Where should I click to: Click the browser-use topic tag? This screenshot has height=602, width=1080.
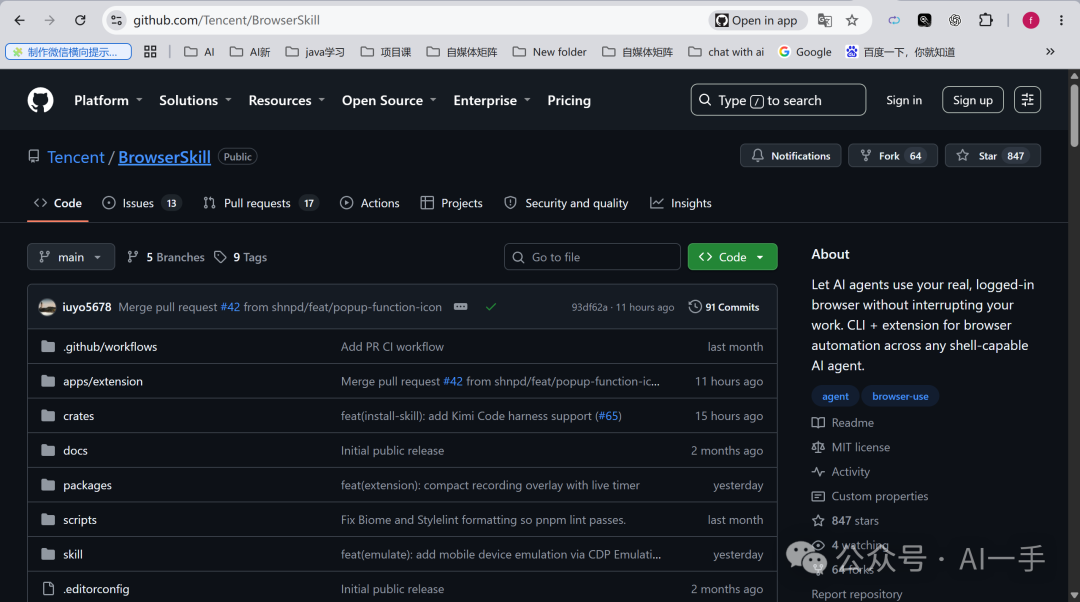900,396
